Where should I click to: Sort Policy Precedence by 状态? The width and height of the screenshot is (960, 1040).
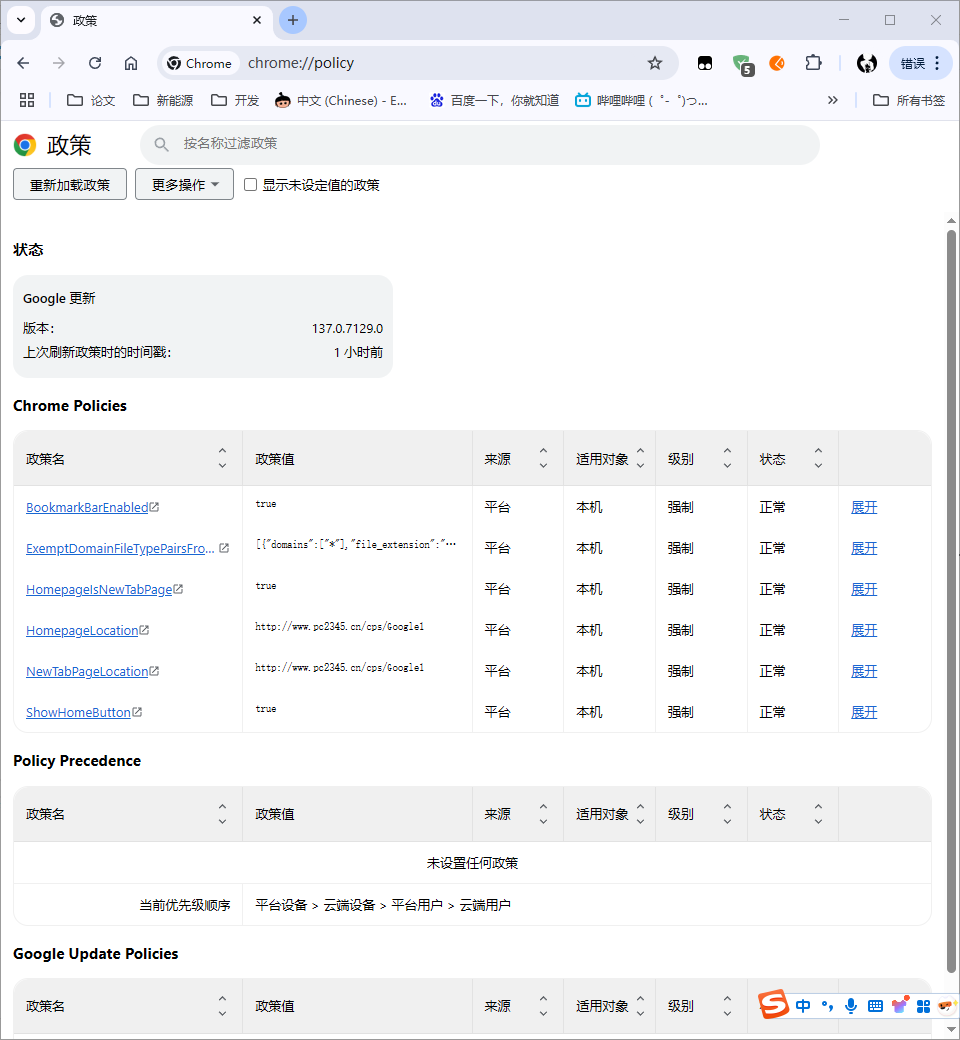click(818, 814)
